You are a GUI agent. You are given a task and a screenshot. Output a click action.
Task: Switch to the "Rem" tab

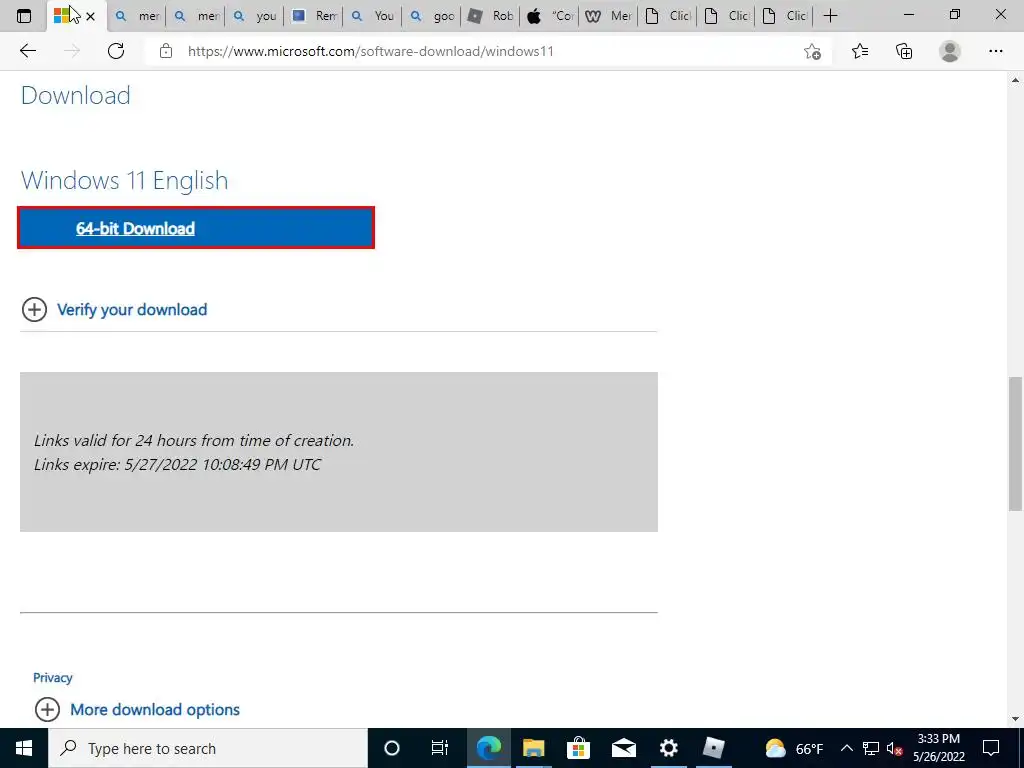[x=314, y=16]
